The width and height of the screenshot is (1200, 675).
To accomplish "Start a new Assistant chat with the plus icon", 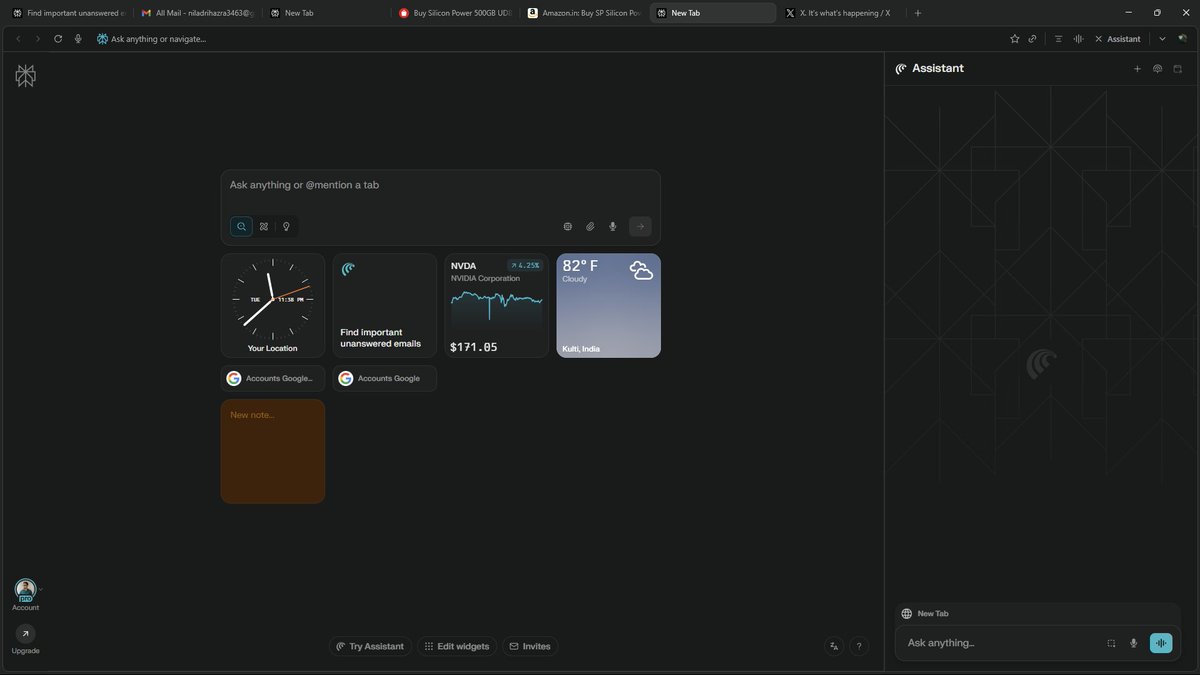I will 1137,69.
